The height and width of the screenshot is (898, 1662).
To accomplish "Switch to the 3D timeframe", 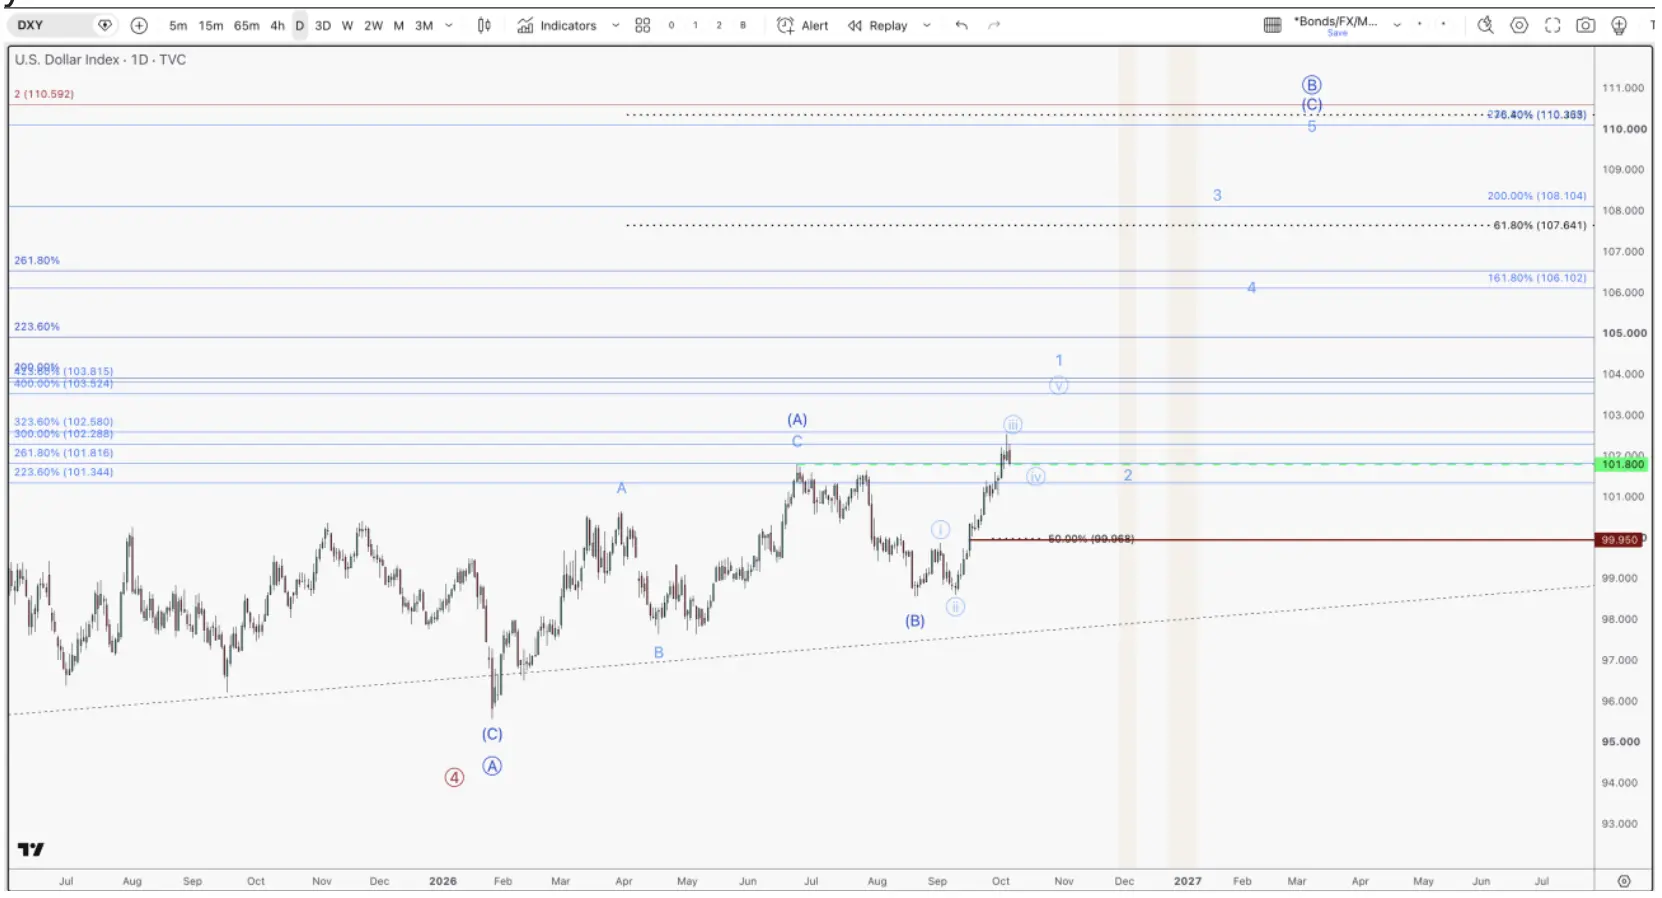I will click(323, 26).
